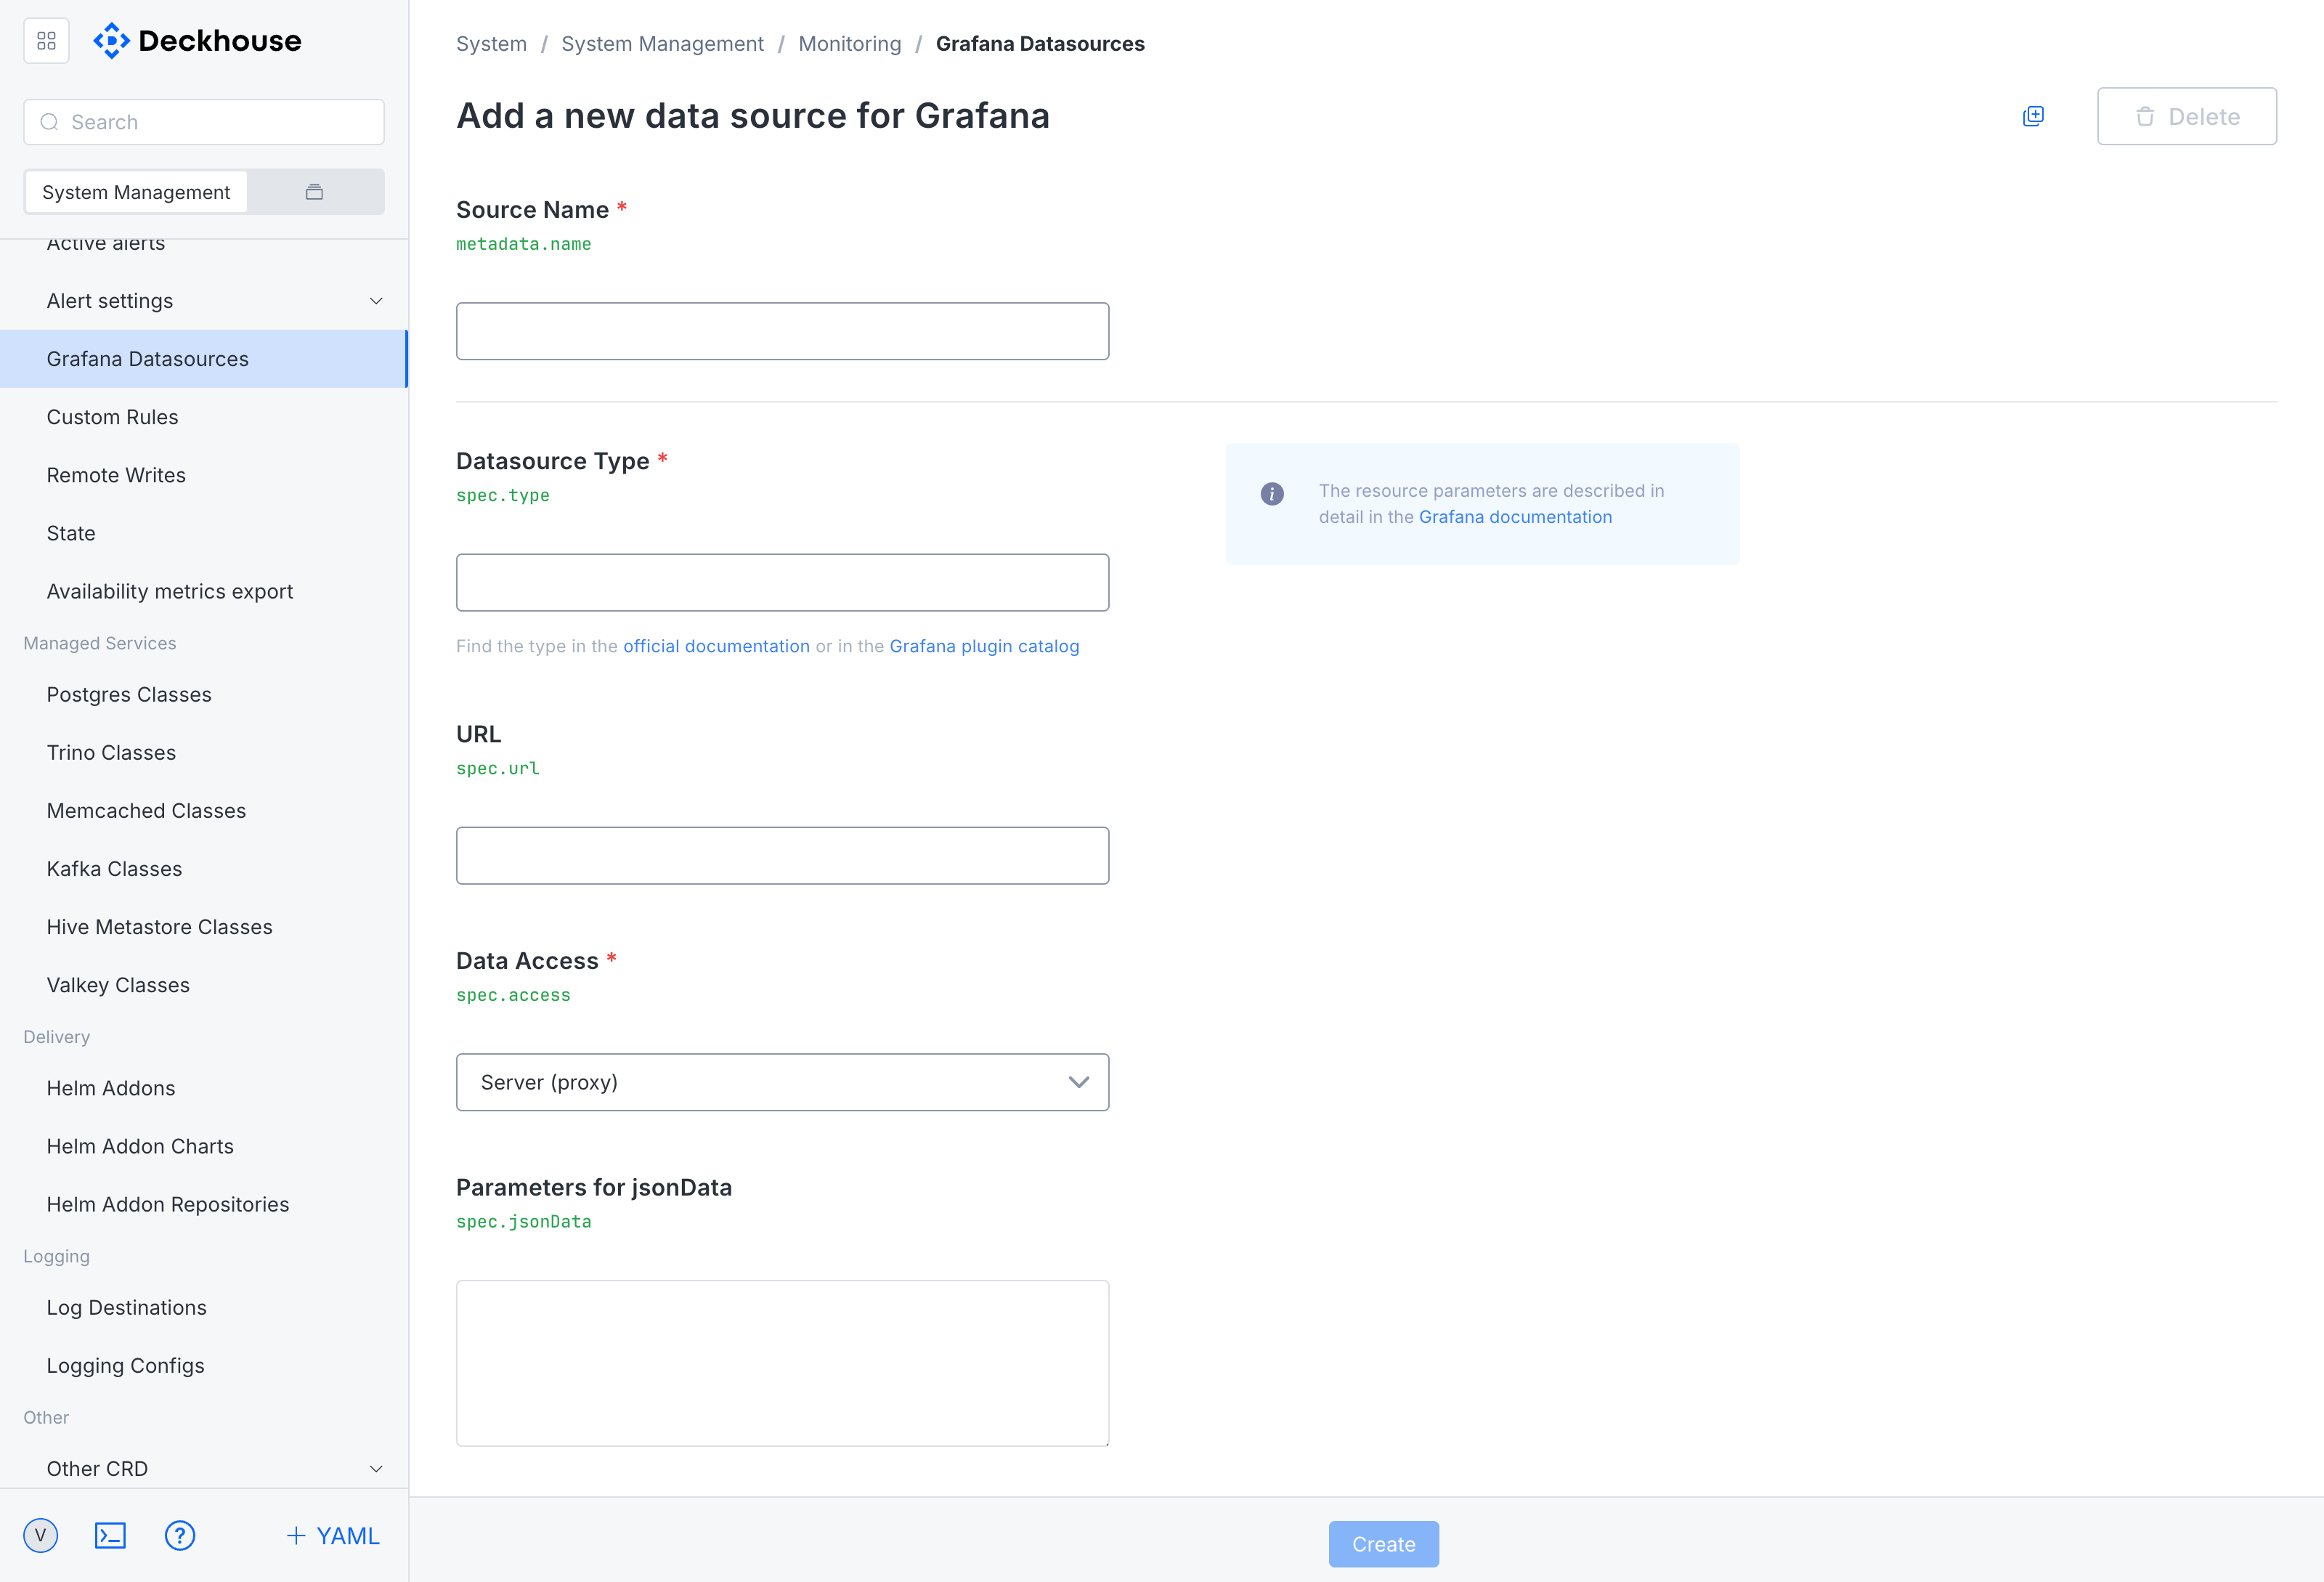This screenshot has height=1582, width=2324.
Task: Expand the Alert settings chevron
Action: point(376,301)
